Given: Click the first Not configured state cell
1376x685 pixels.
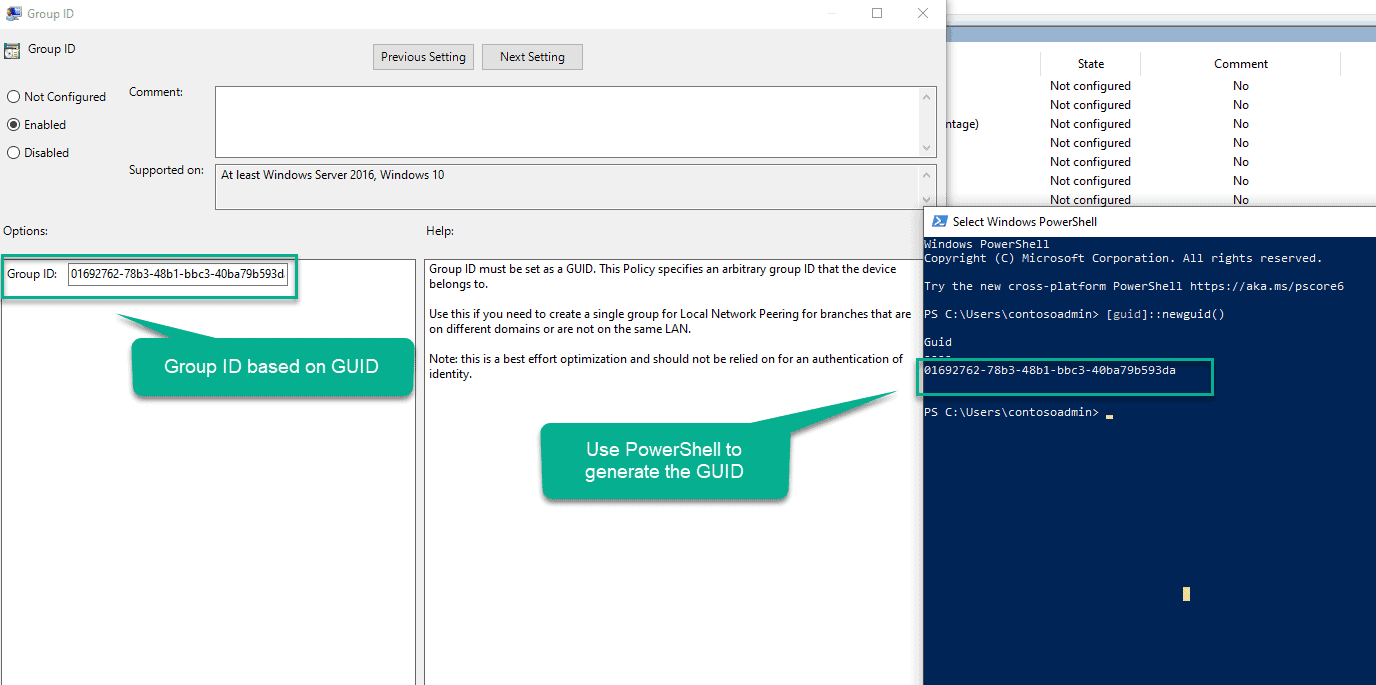Looking at the screenshot, I should 1090,86.
